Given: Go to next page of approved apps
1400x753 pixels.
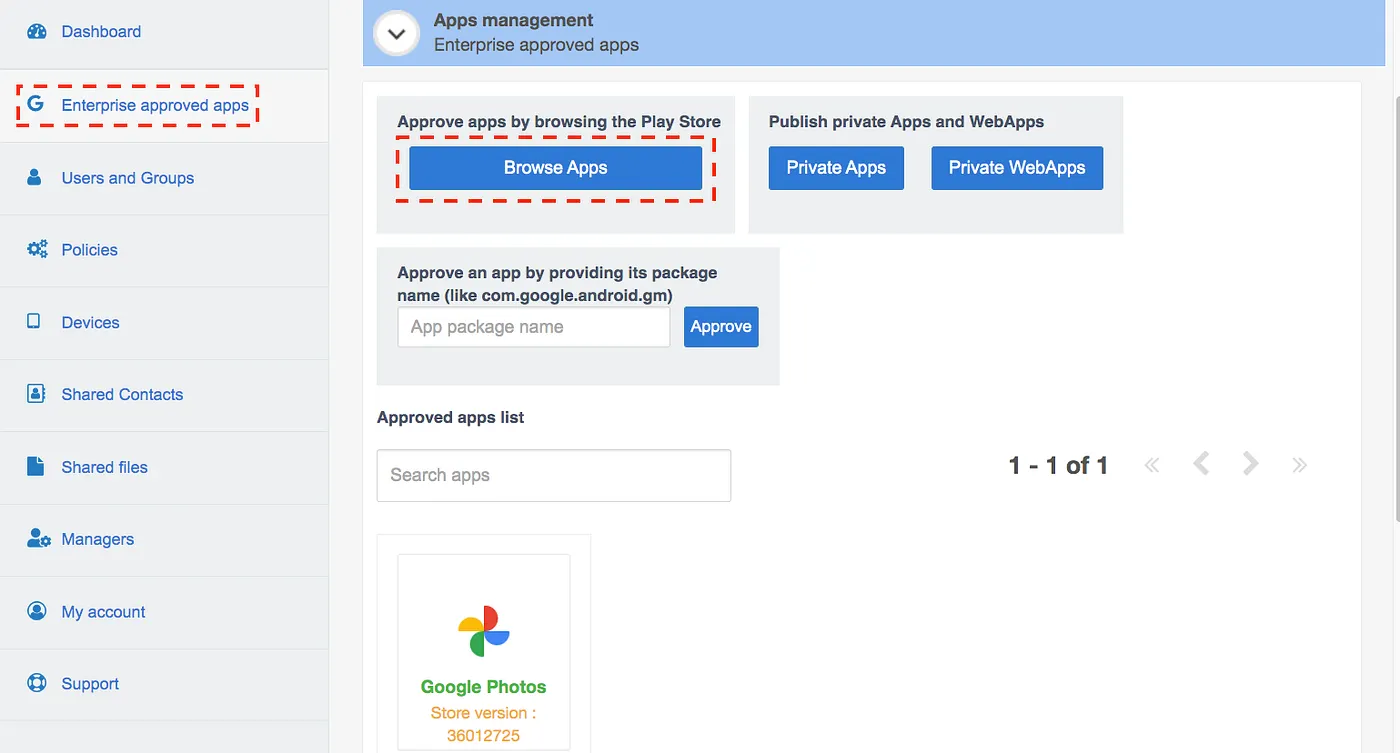Looking at the screenshot, I should (1250, 464).
